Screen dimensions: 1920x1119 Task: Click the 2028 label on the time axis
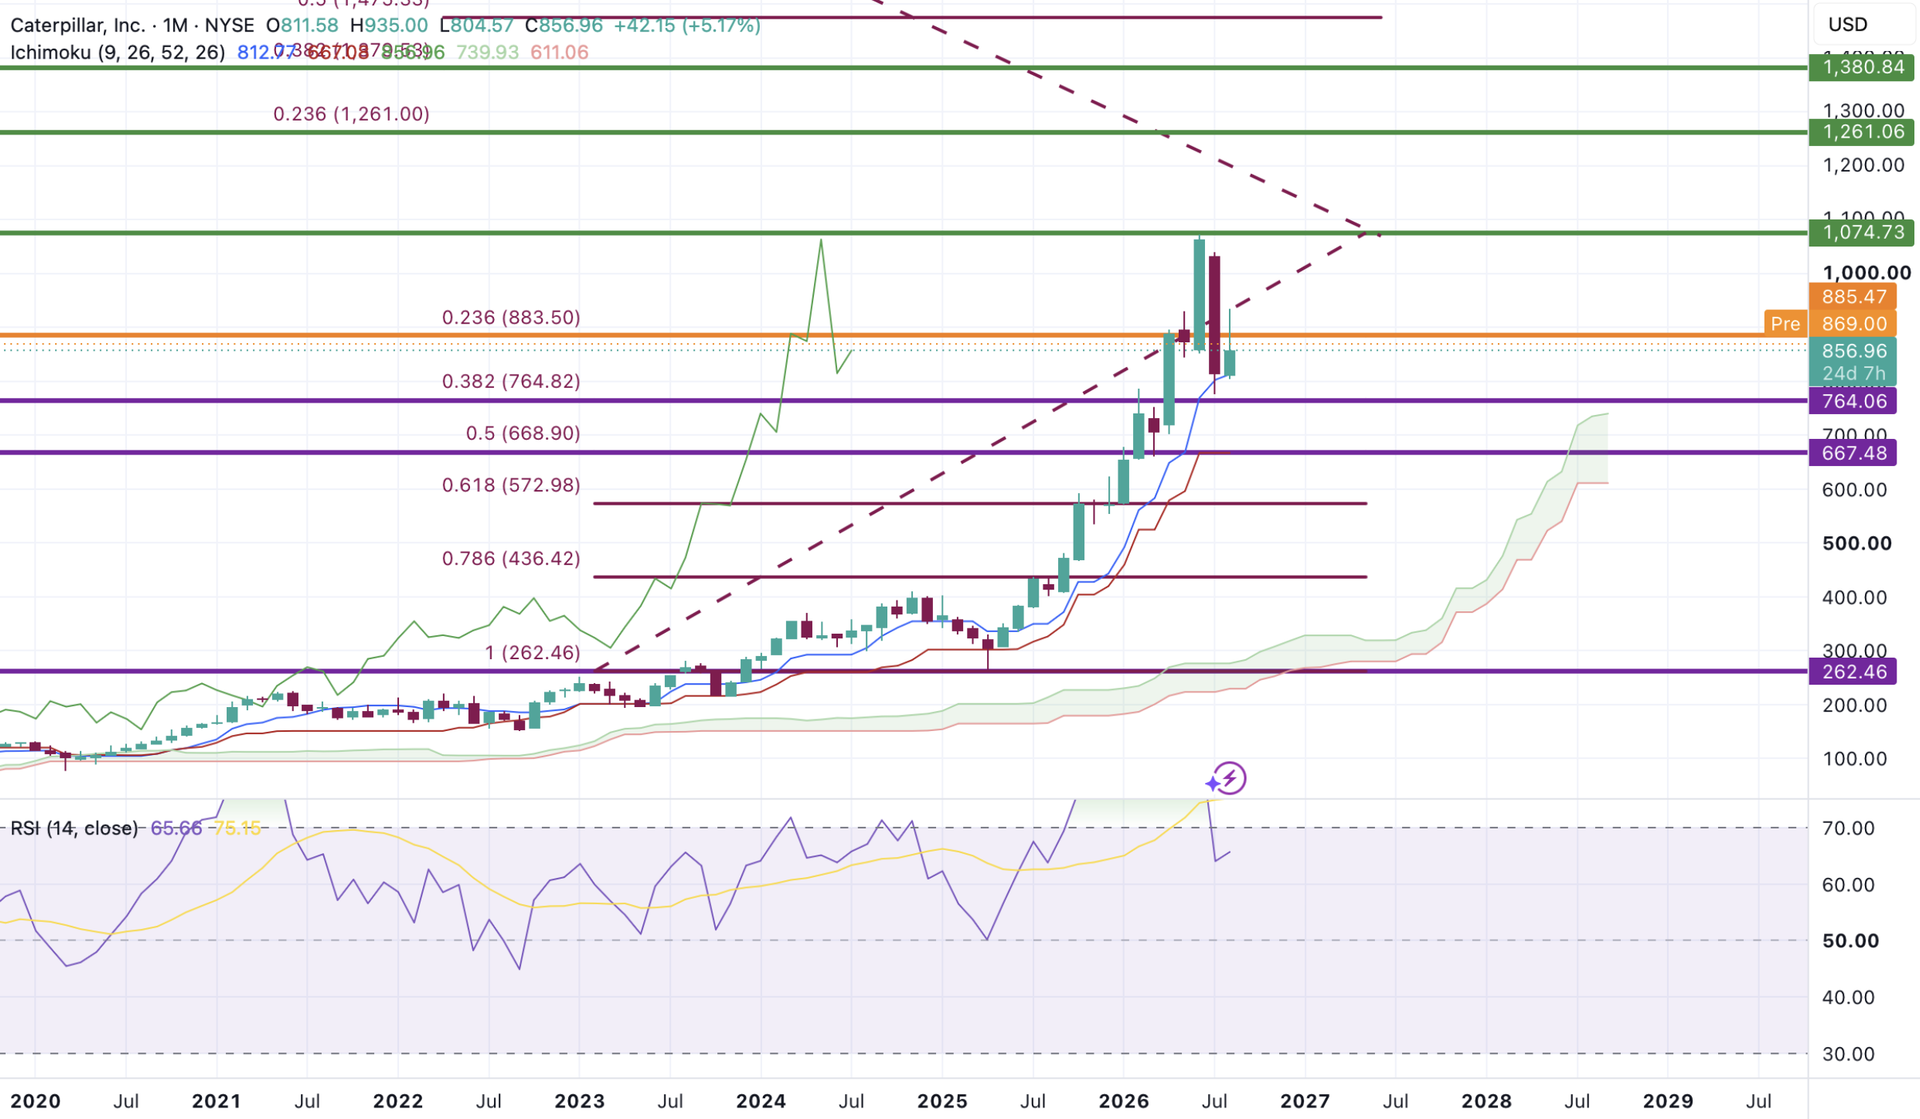(x=1487, y=1101)
